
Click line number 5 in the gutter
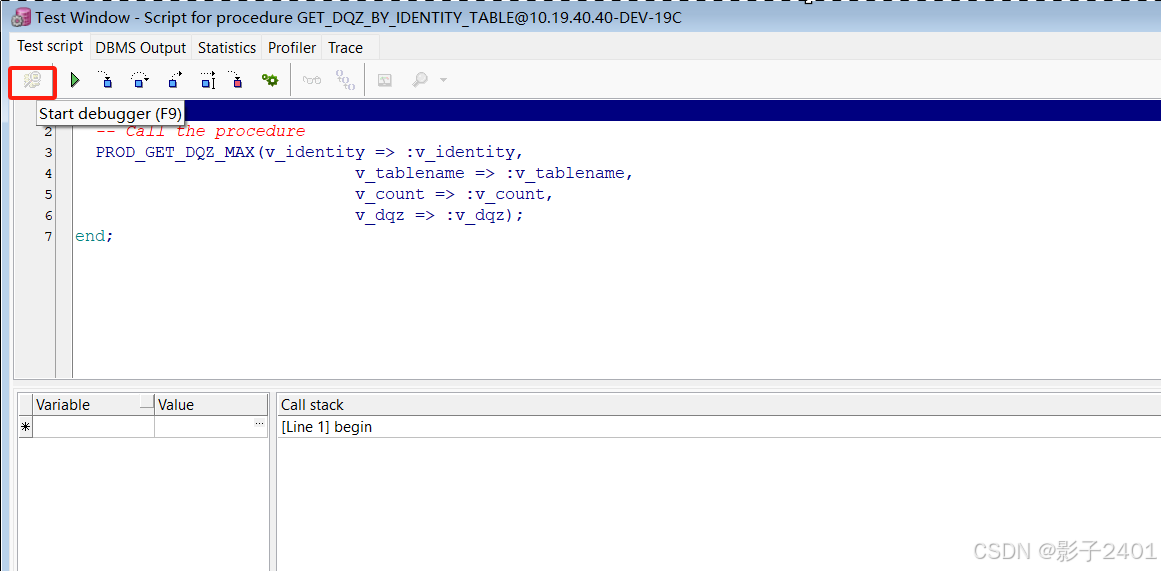click(49, 195)
